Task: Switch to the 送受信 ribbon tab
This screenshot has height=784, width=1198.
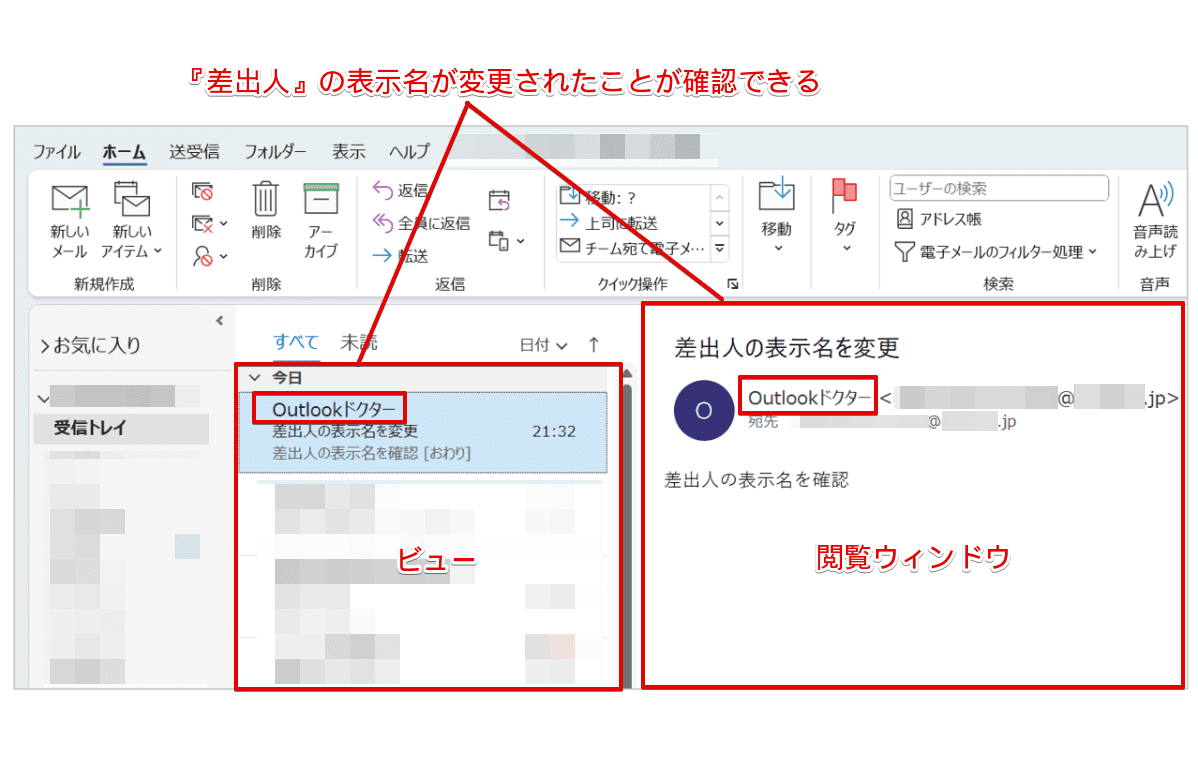Action: tap(192, 152)
